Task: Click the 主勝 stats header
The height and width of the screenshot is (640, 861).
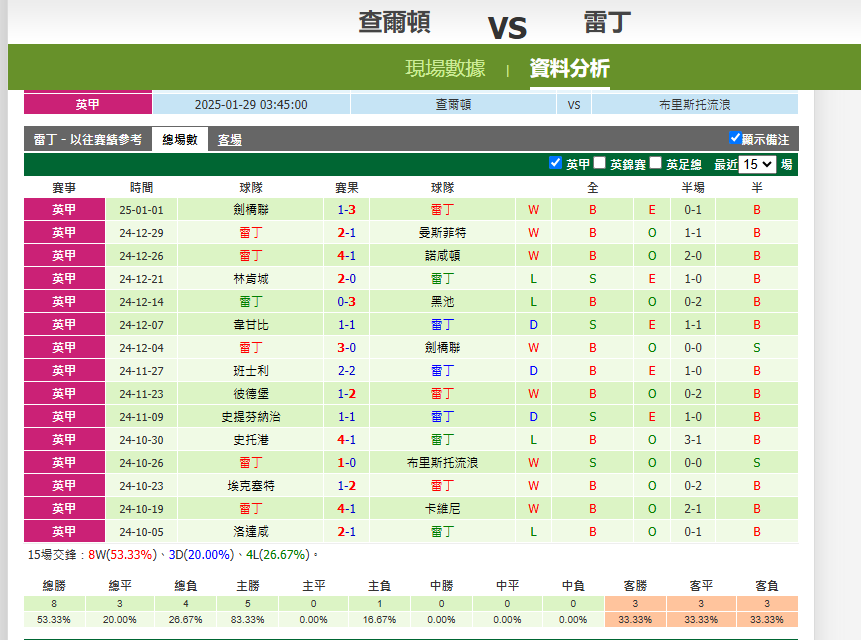Action: pyautogui.click(x=248, y=586)
